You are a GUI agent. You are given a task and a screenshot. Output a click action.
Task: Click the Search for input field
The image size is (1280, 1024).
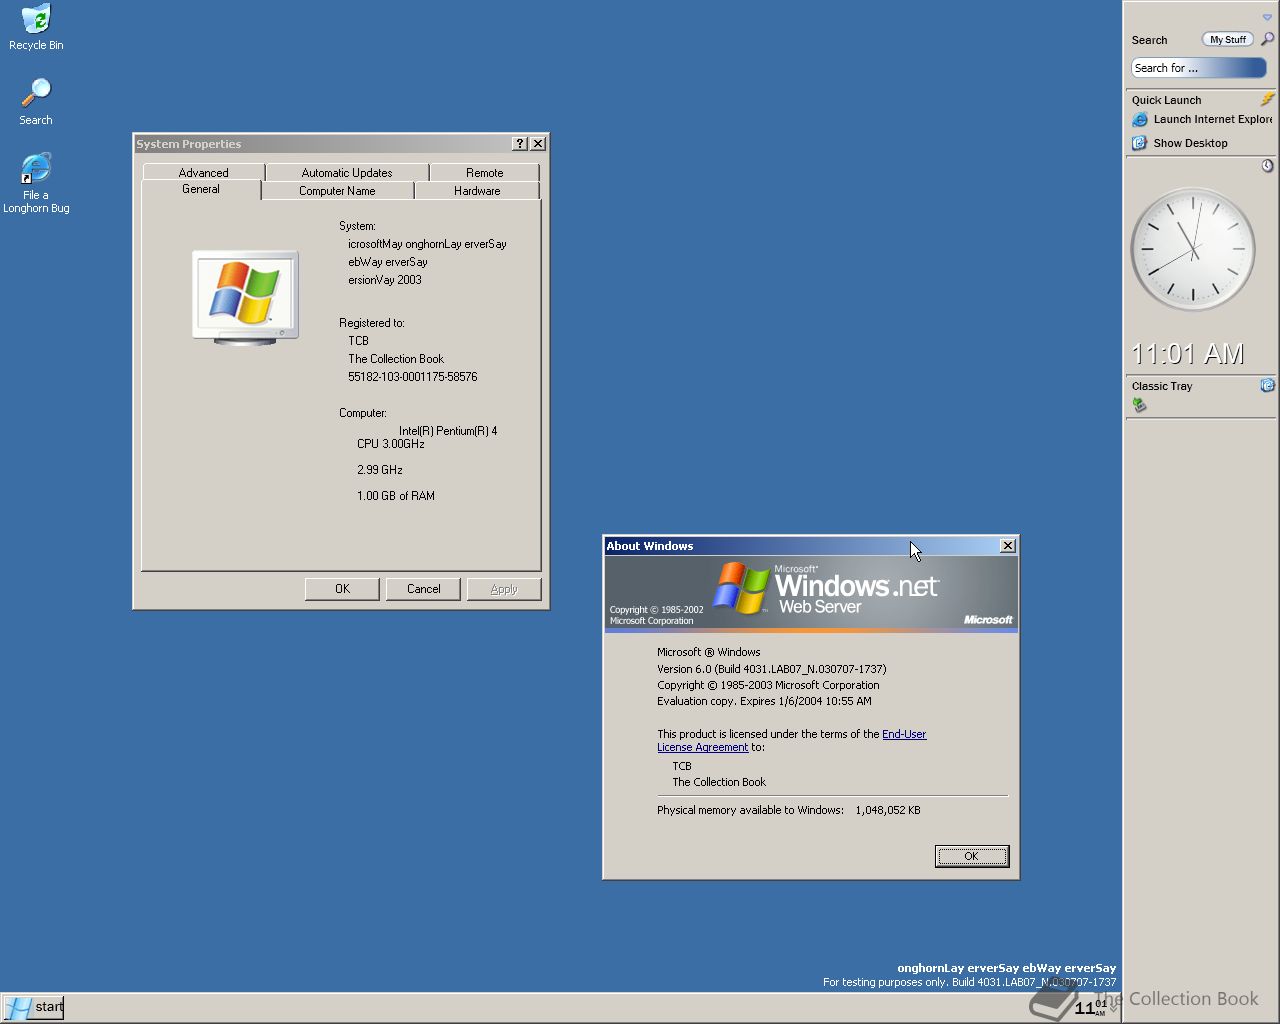[x=1198, y=68]
